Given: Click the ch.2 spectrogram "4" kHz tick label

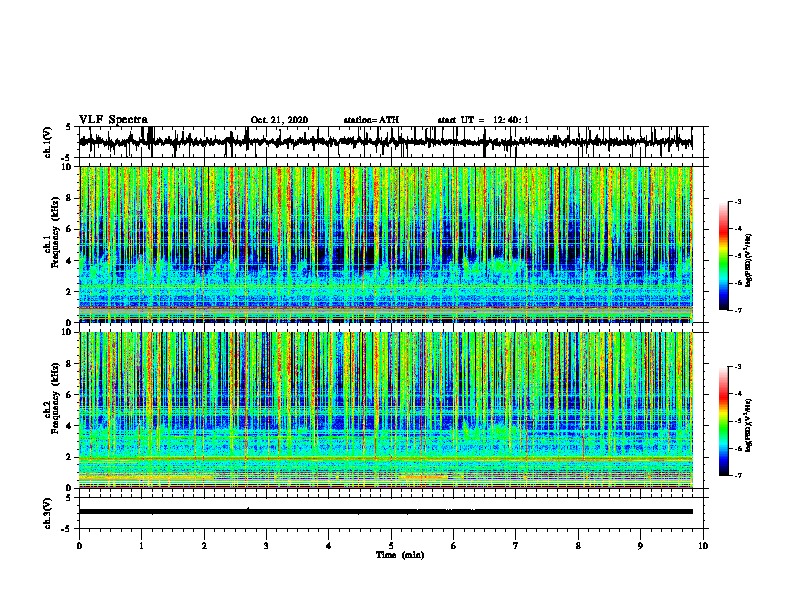Looking at the screenshot, I should pos(70,426).
